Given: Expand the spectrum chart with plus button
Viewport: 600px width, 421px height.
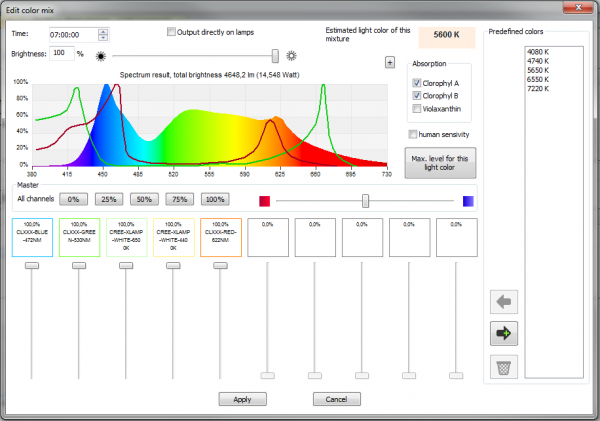Looking at the screenshot, I should pos(389,64).
